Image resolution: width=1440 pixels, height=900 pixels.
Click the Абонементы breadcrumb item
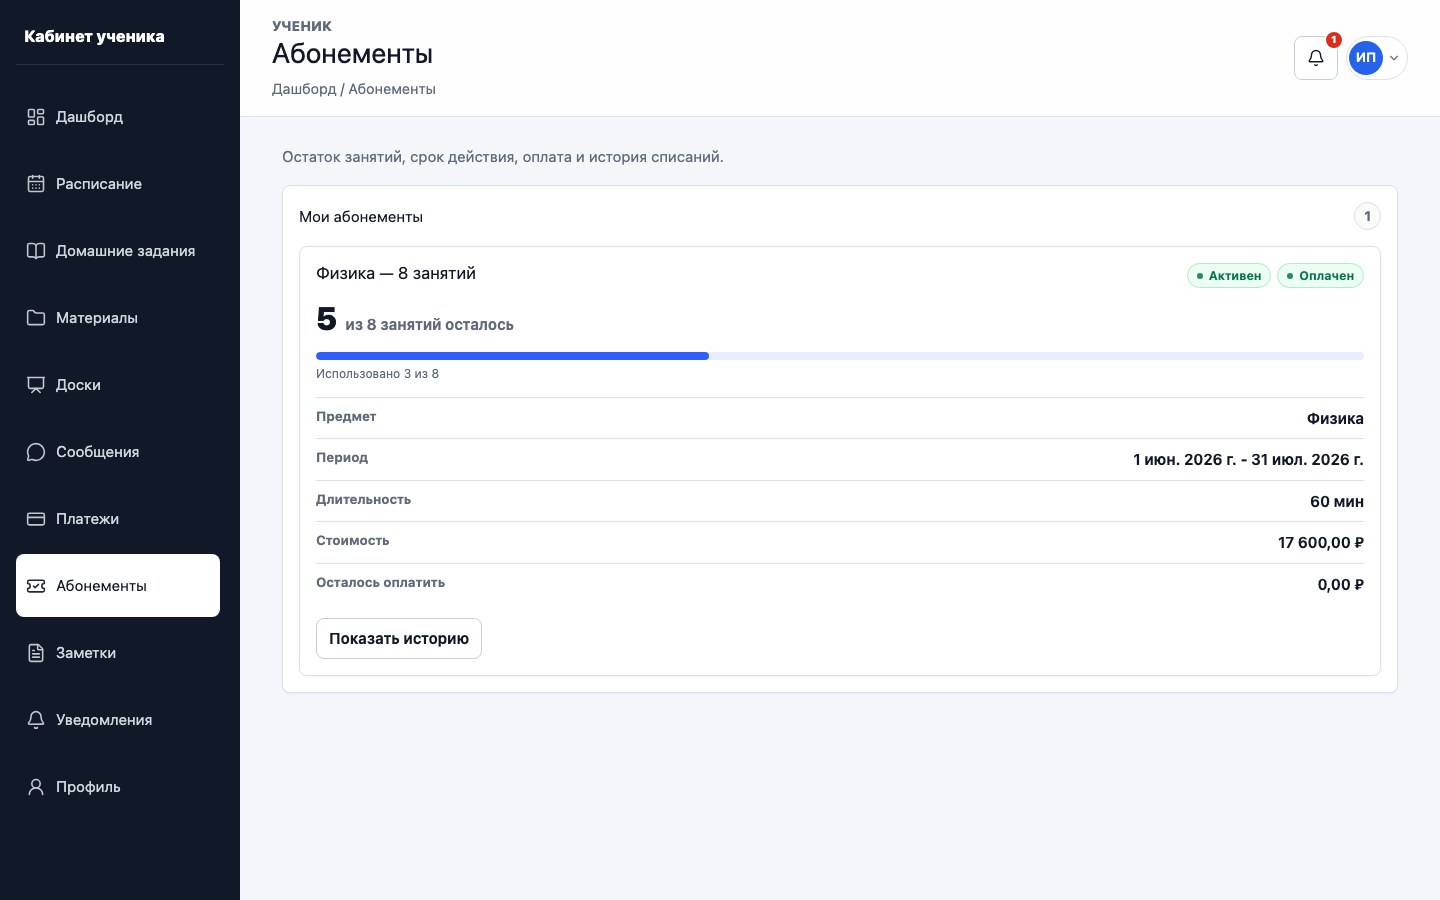tap(392, 89)
